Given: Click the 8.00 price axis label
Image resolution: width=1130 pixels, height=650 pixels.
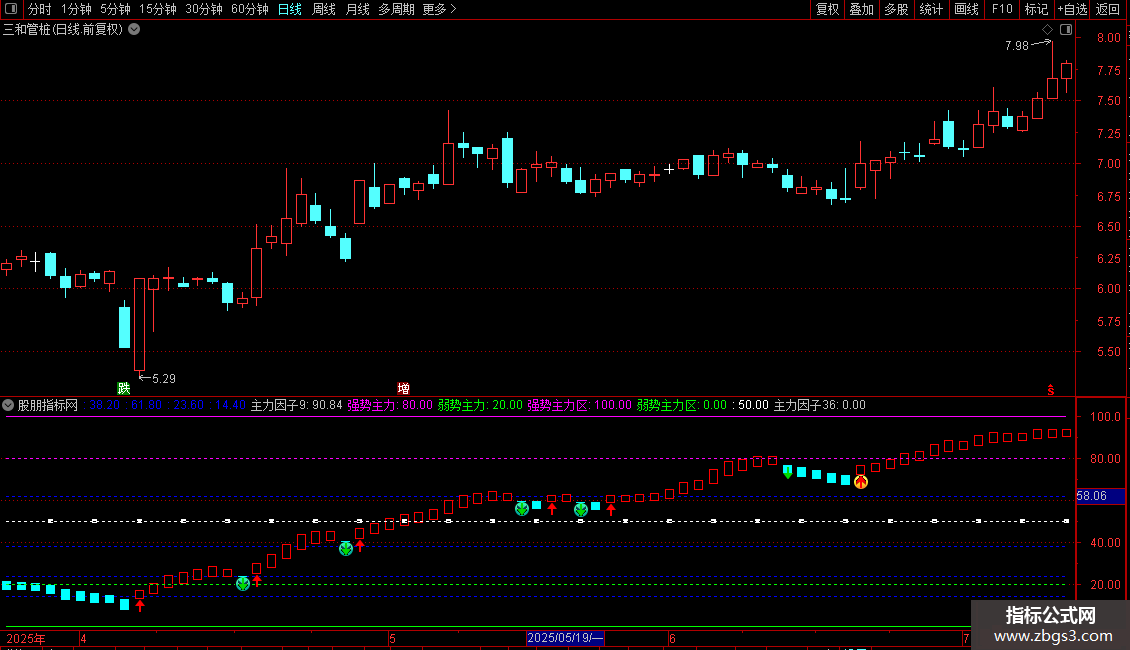Looking at the screenshot, I should click(x=1108, y=37).
